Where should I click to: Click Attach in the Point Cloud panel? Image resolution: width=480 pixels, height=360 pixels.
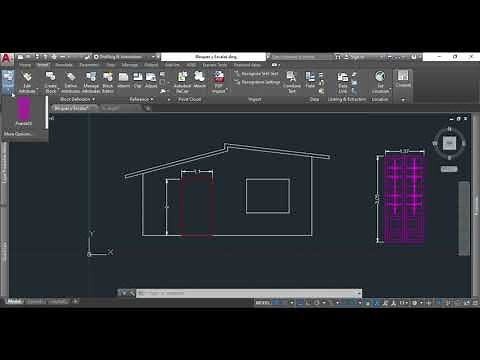[199, 81]
